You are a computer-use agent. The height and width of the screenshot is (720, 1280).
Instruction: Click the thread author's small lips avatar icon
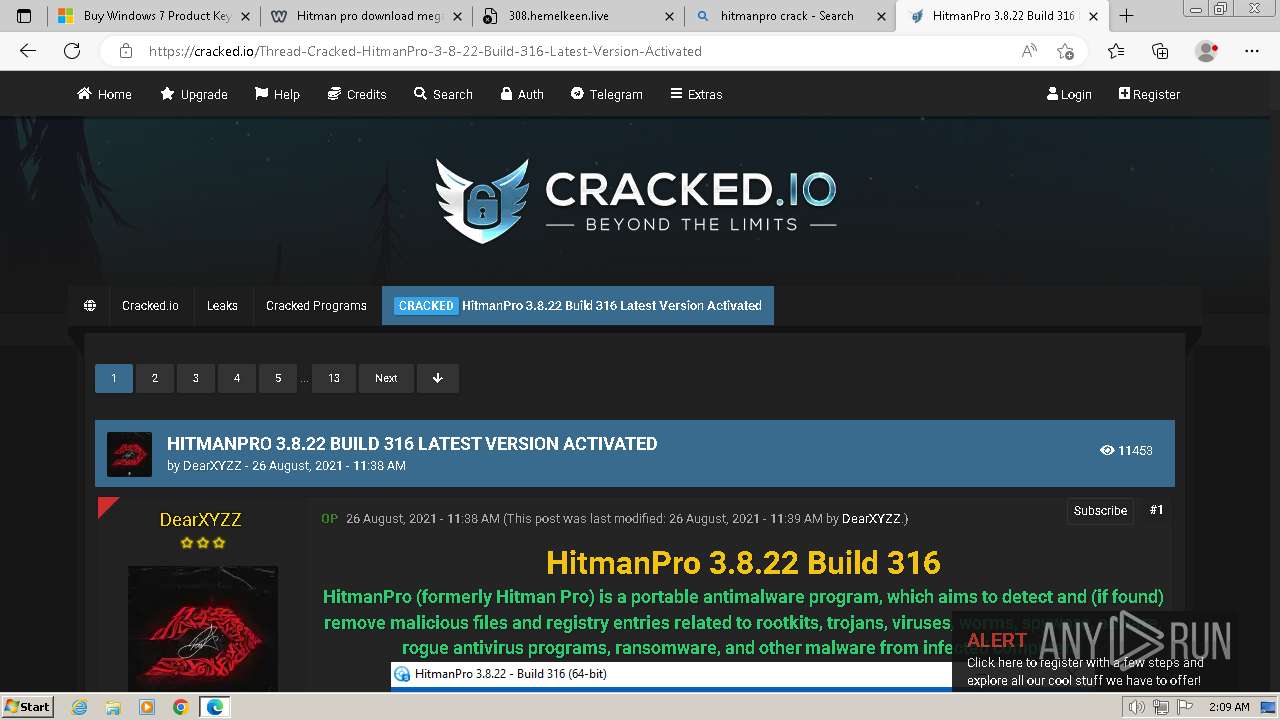point(130,455)
